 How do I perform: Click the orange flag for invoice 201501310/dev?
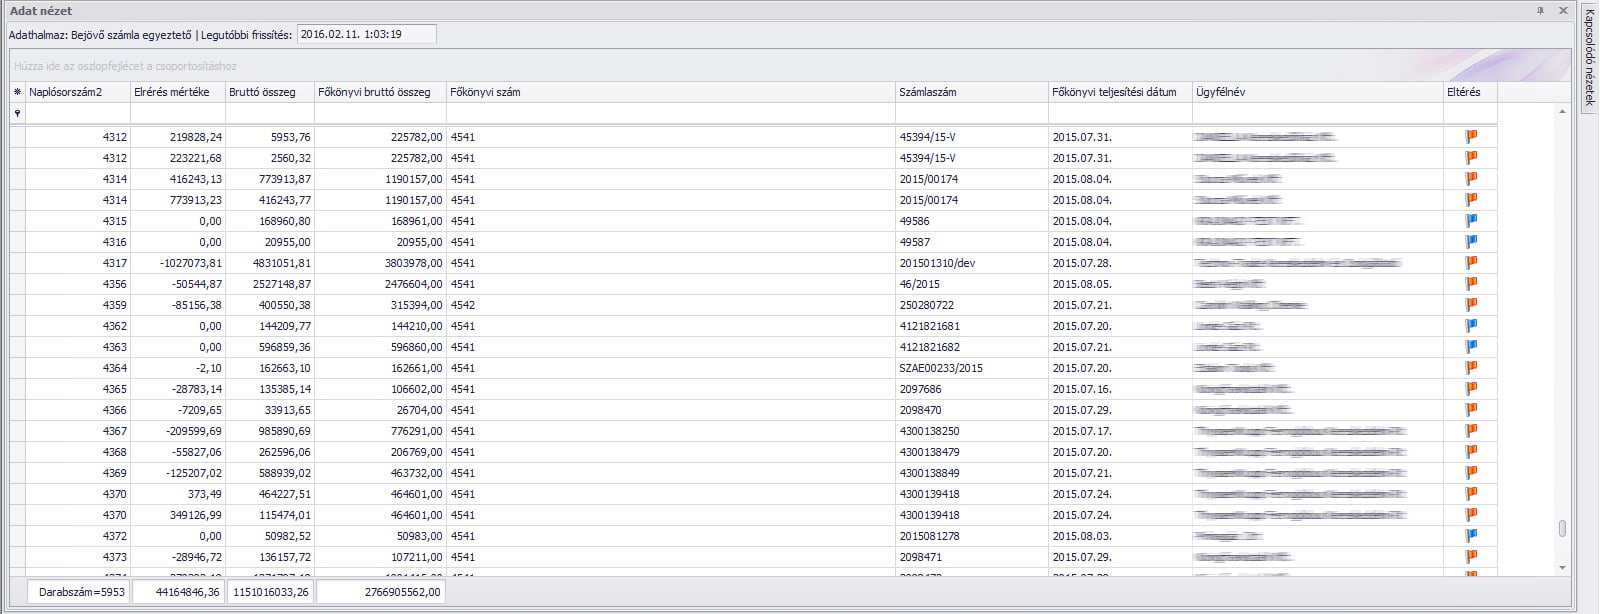click(1471, 263)
